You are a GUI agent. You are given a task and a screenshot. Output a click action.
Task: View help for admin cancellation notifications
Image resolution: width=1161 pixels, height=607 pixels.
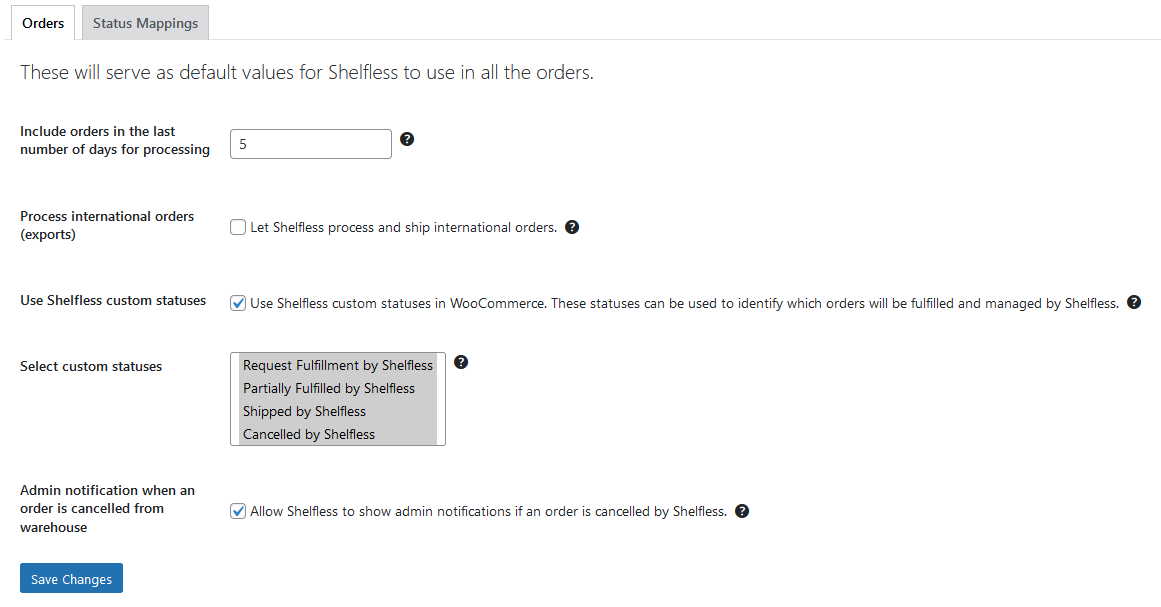click(742, 511)
